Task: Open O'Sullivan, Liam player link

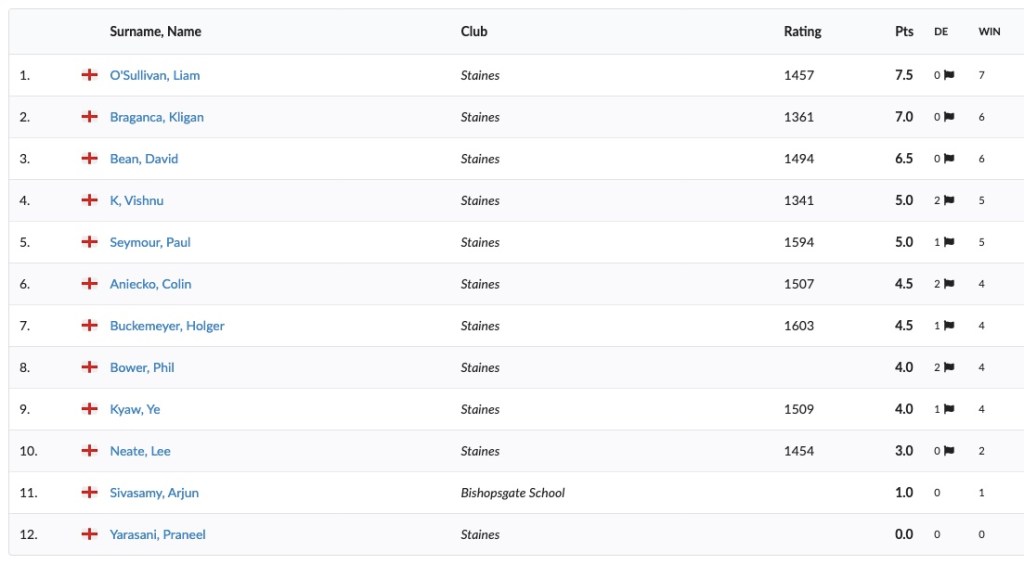Action: click(155, 75)
